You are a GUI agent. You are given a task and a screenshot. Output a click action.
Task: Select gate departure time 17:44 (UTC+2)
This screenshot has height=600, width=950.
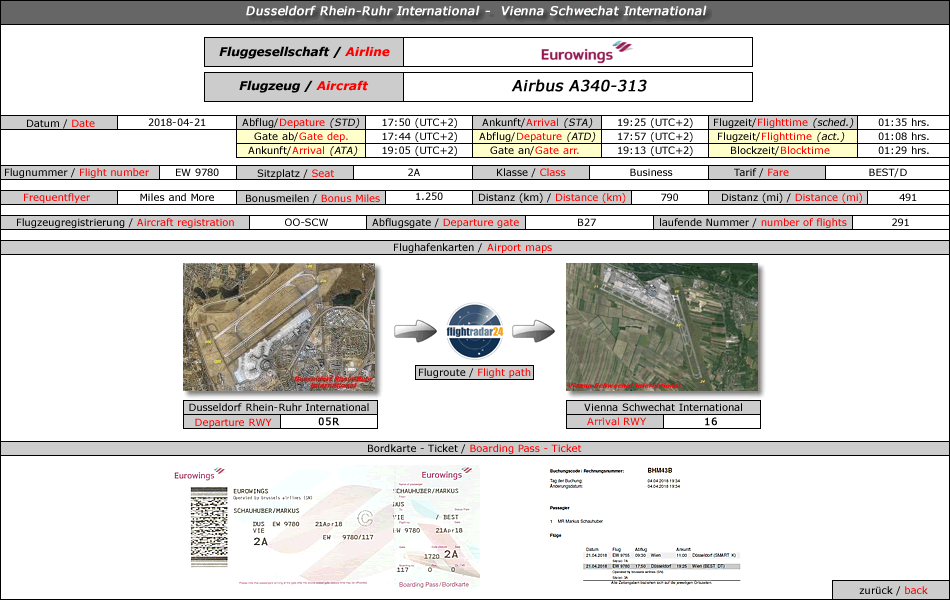tap(419, 136)
